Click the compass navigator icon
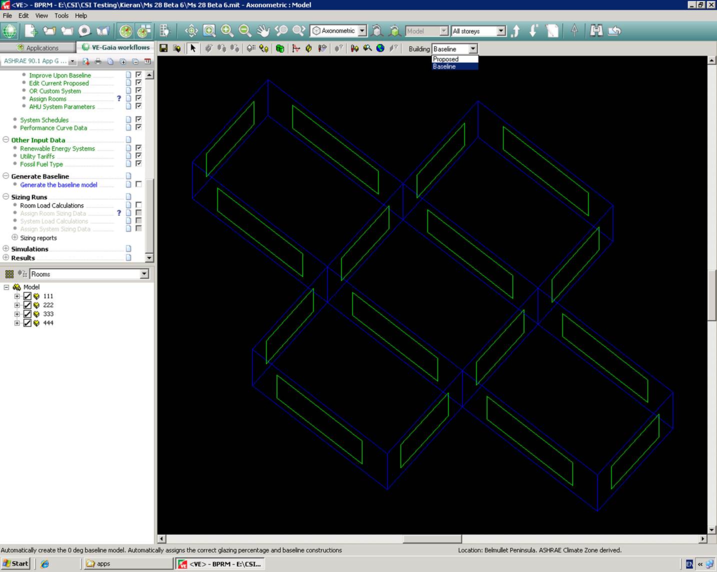The image size is (717, 572). point(126,31)
